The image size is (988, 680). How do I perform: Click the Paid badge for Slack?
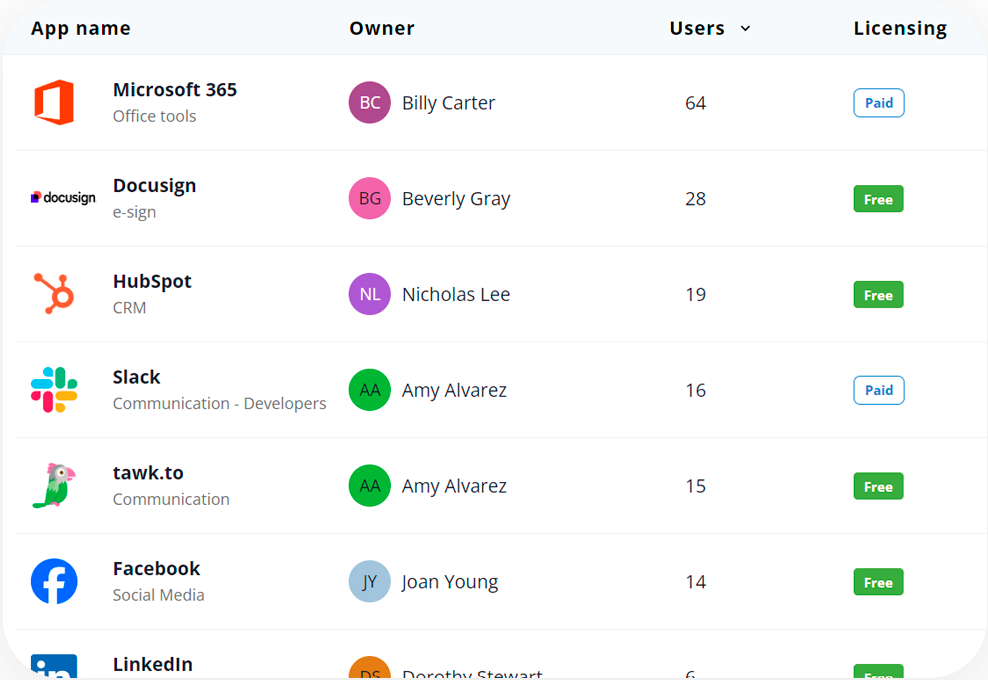point(879,390)
